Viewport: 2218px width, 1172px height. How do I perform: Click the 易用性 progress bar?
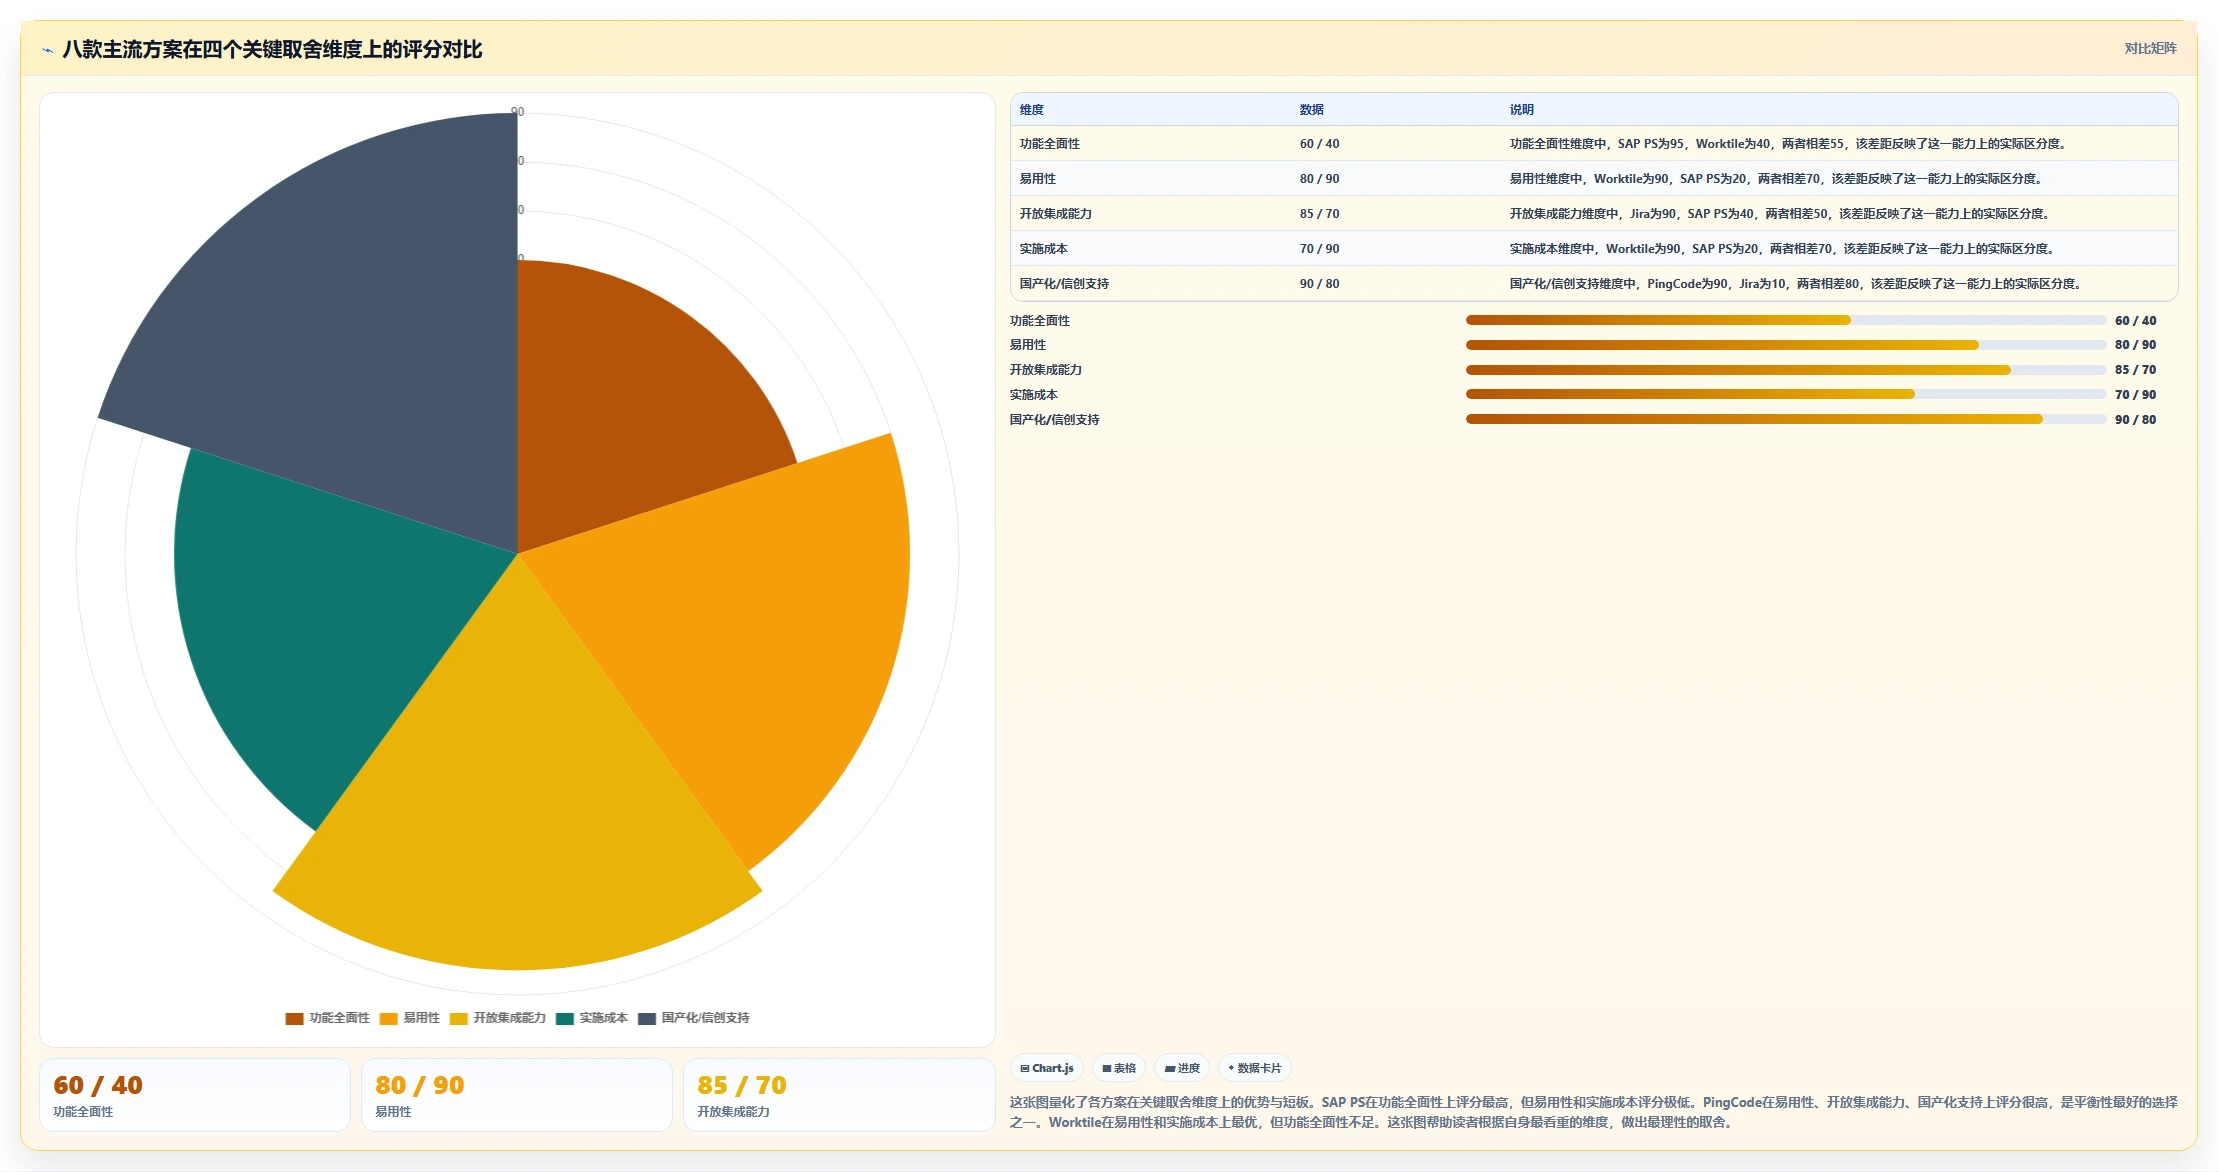(1786, 345)
